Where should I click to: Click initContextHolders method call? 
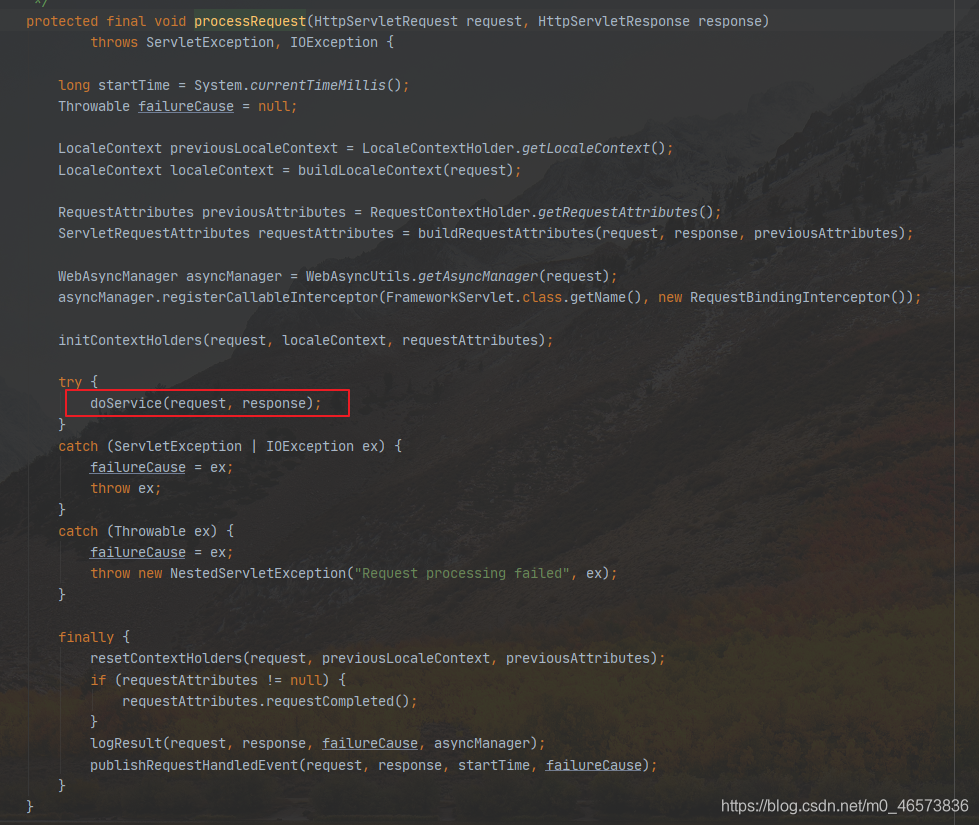coord(130,340)
